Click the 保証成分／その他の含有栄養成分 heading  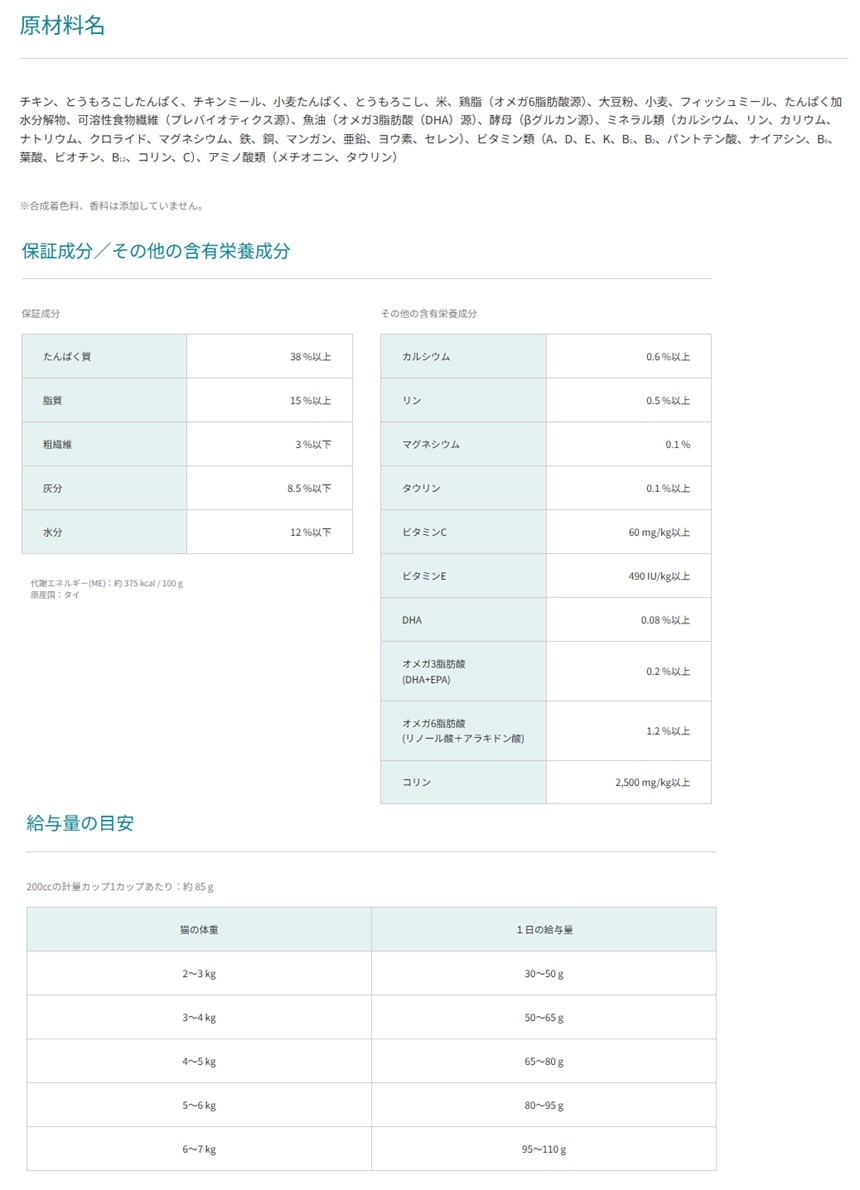(156, 251)
